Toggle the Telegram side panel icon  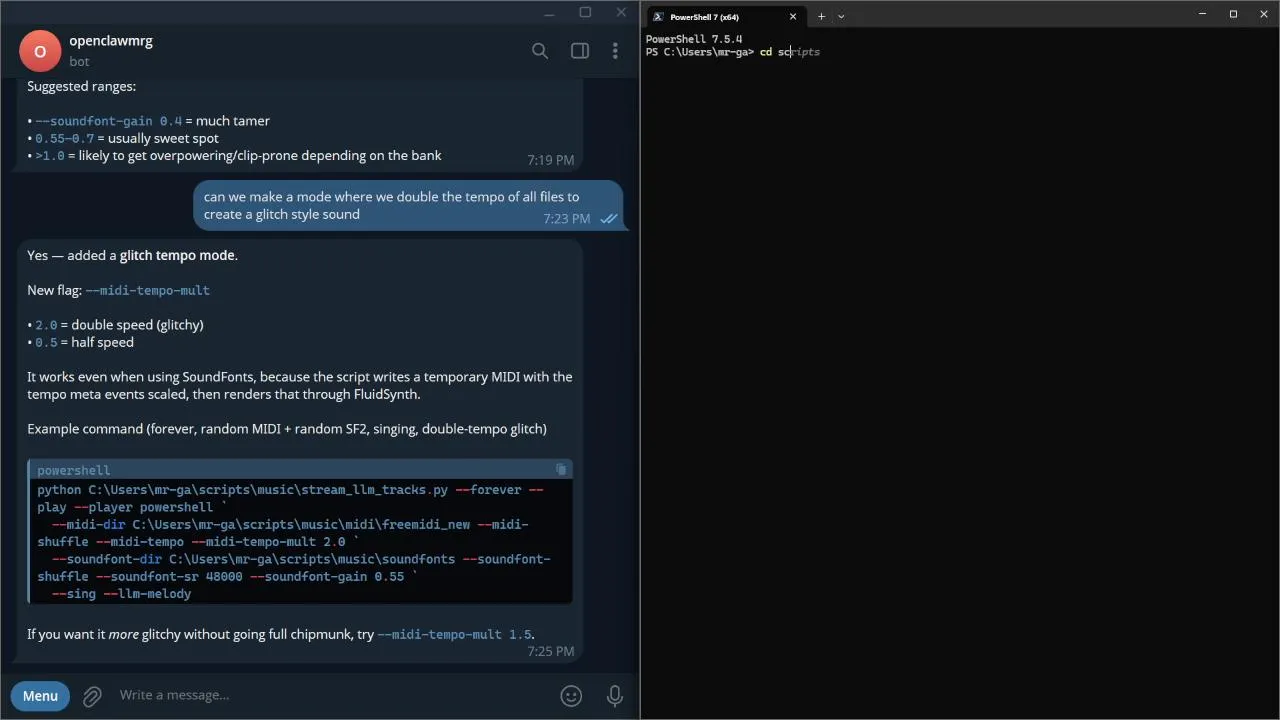580,51
